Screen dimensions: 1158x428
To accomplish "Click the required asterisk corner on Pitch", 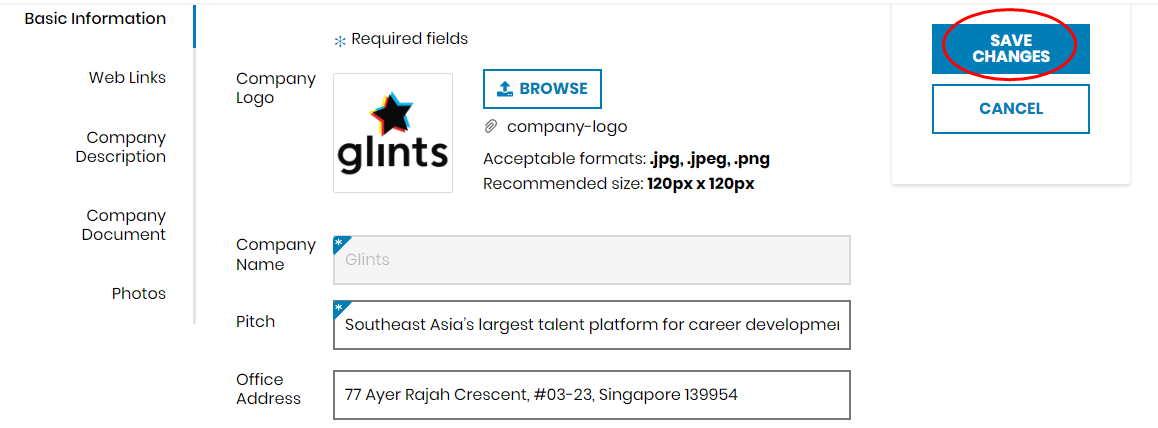I will [341, 309].
